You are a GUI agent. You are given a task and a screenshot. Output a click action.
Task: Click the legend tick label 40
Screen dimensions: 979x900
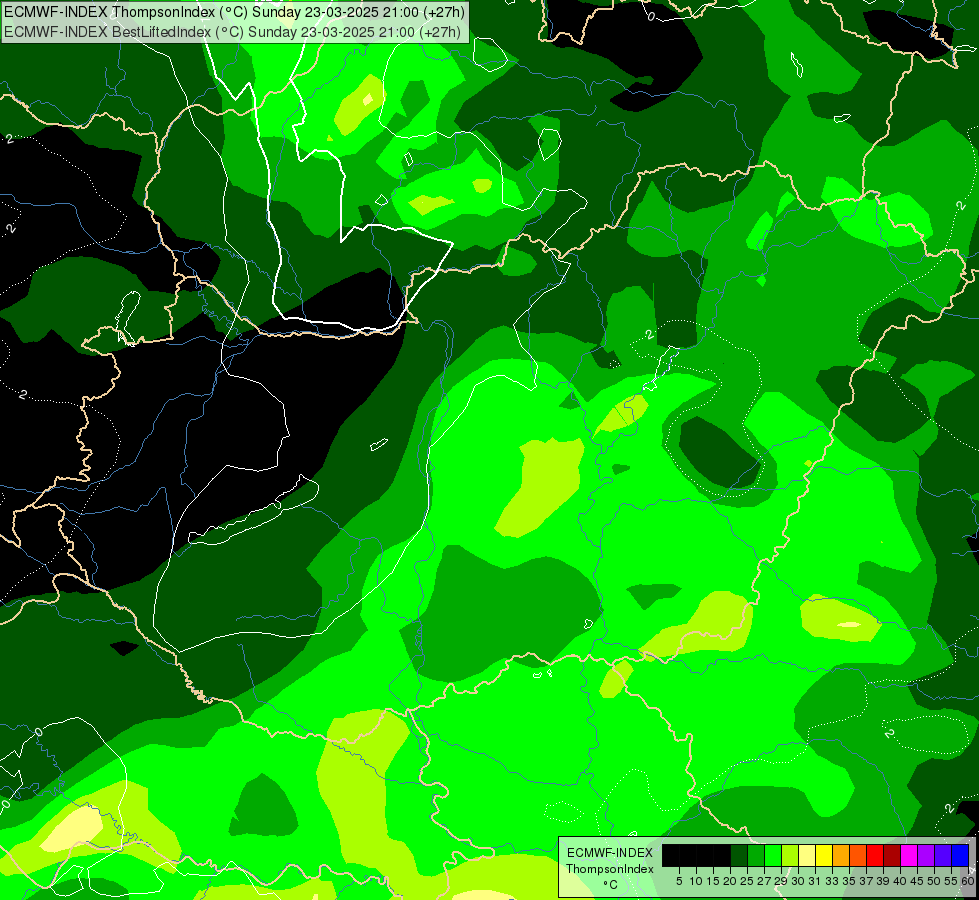click(900, 881)
